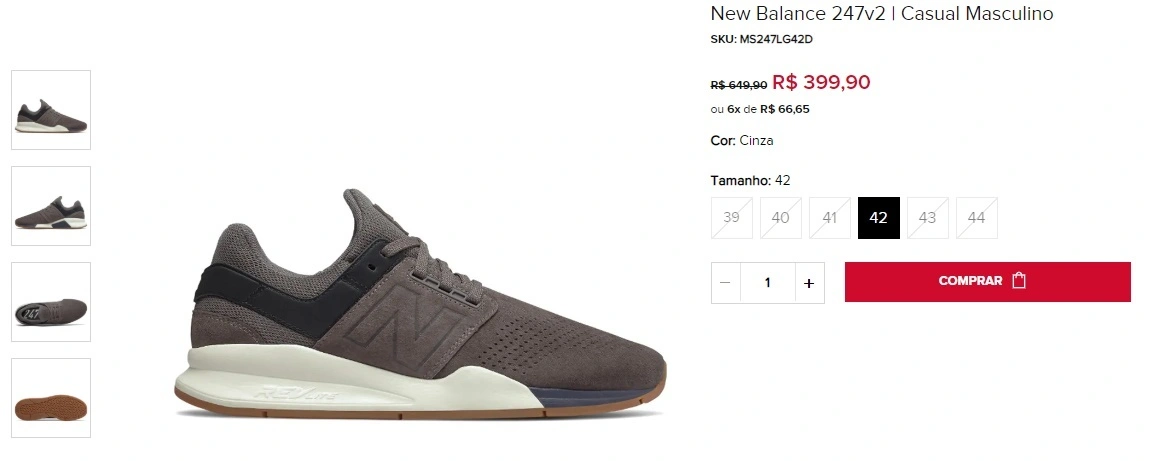
Task: Pick size 44
Action: tap(976, 218)
